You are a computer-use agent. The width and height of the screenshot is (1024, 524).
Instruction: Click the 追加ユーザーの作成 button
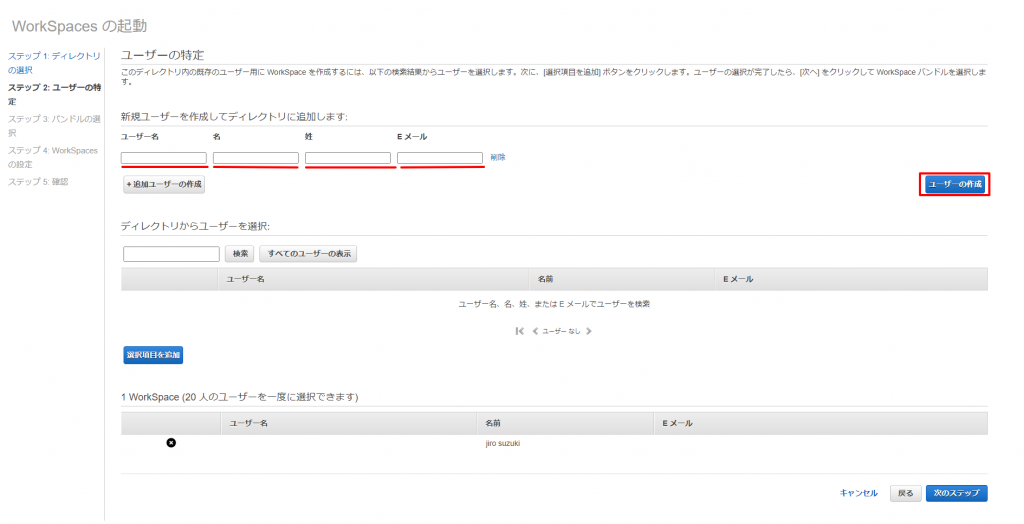click(164, 184)
